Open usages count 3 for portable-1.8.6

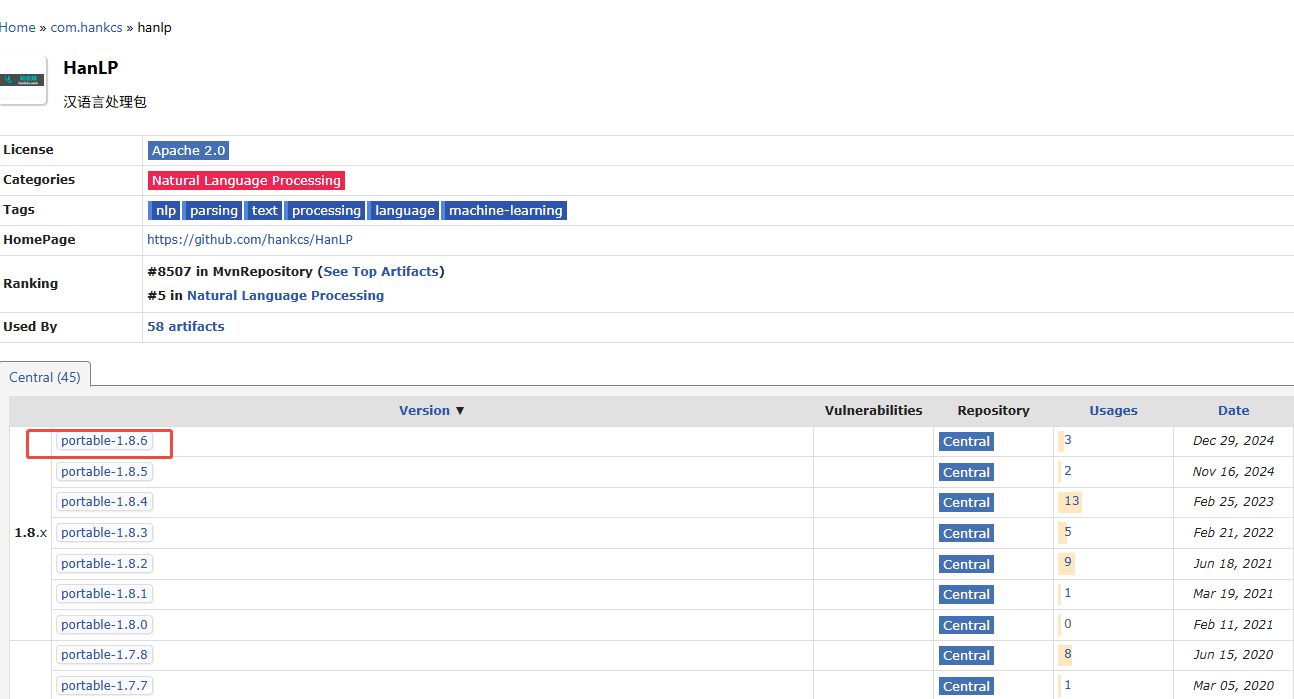(1068, 440)
